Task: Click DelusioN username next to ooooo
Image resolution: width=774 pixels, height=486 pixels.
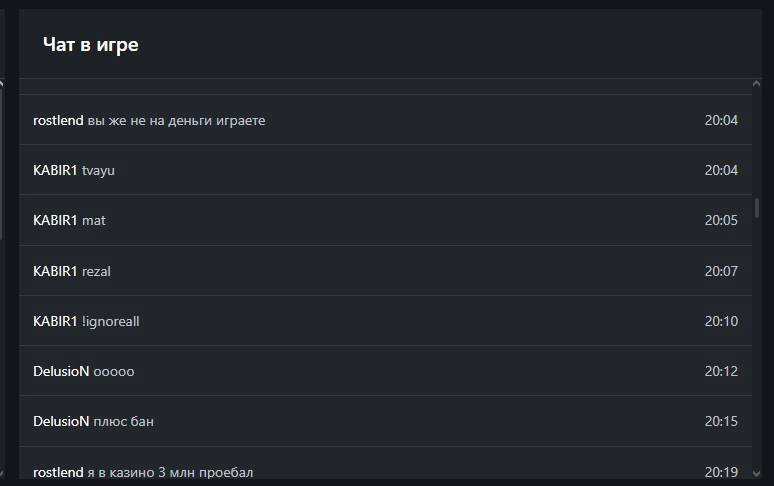Action: [x=61, y=371]
